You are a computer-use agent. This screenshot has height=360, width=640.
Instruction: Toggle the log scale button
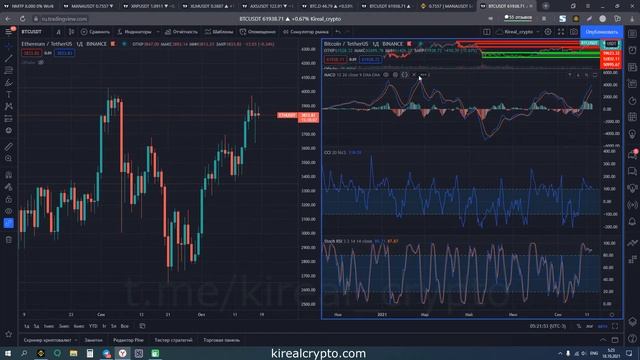tap(589, 326)
